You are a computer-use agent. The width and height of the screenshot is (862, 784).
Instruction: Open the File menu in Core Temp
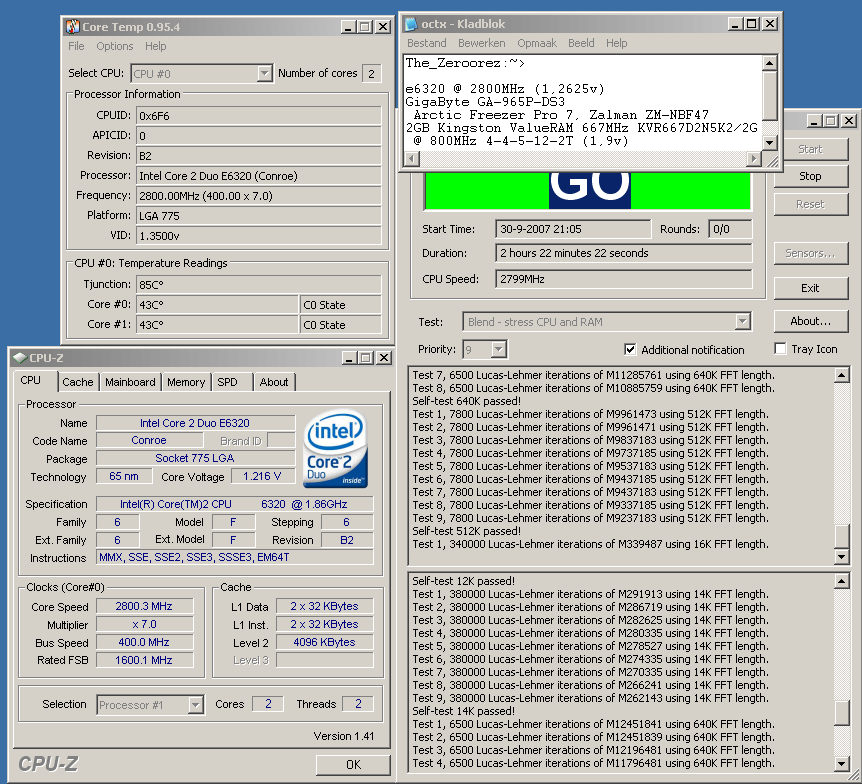point(76,46)
